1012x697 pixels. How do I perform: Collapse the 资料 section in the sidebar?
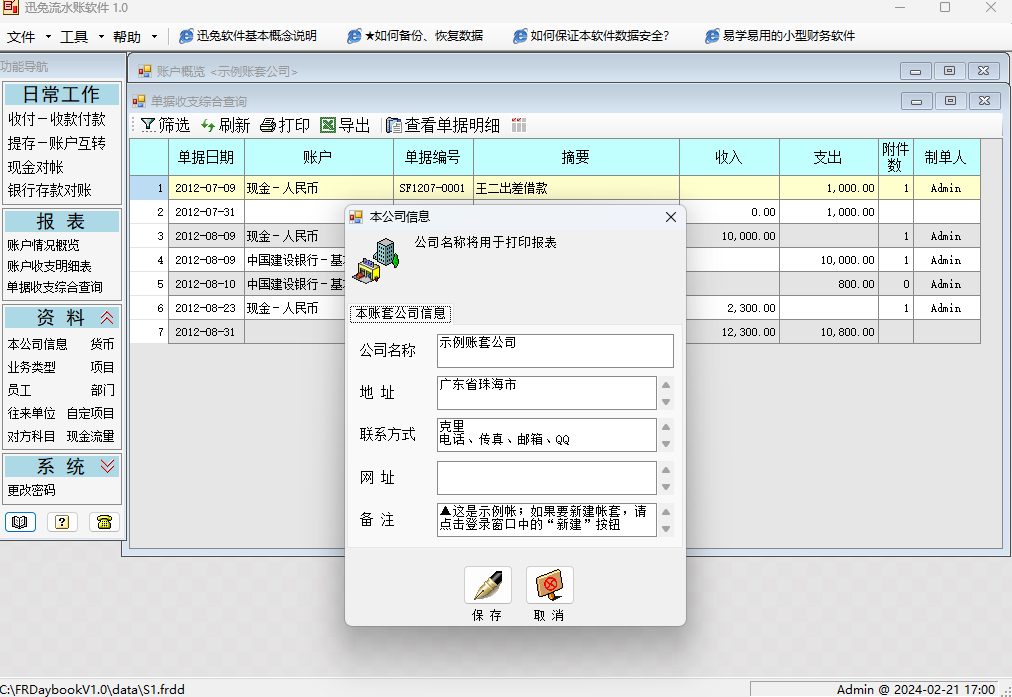pos(105,316)
